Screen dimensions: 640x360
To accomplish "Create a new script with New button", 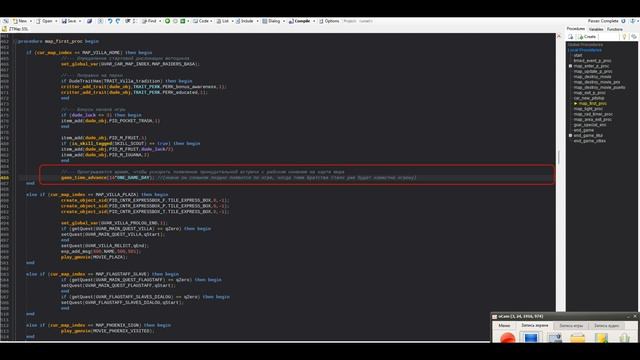I will (x=20, y=21).
